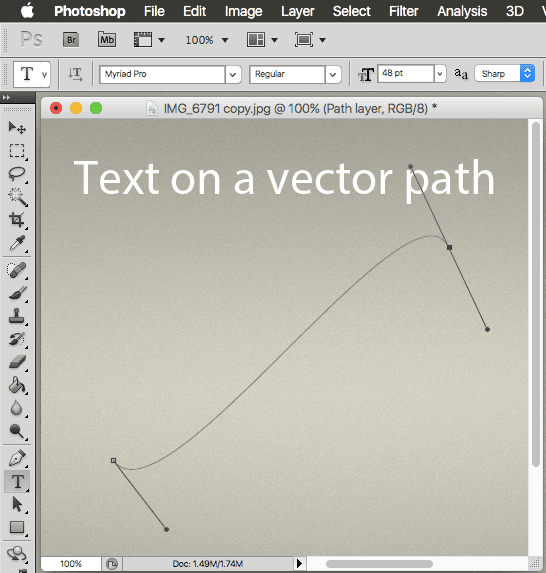This screenshot has height=573, width=546.
Task: Open the Image menu
Action: (x=243, y=12)
